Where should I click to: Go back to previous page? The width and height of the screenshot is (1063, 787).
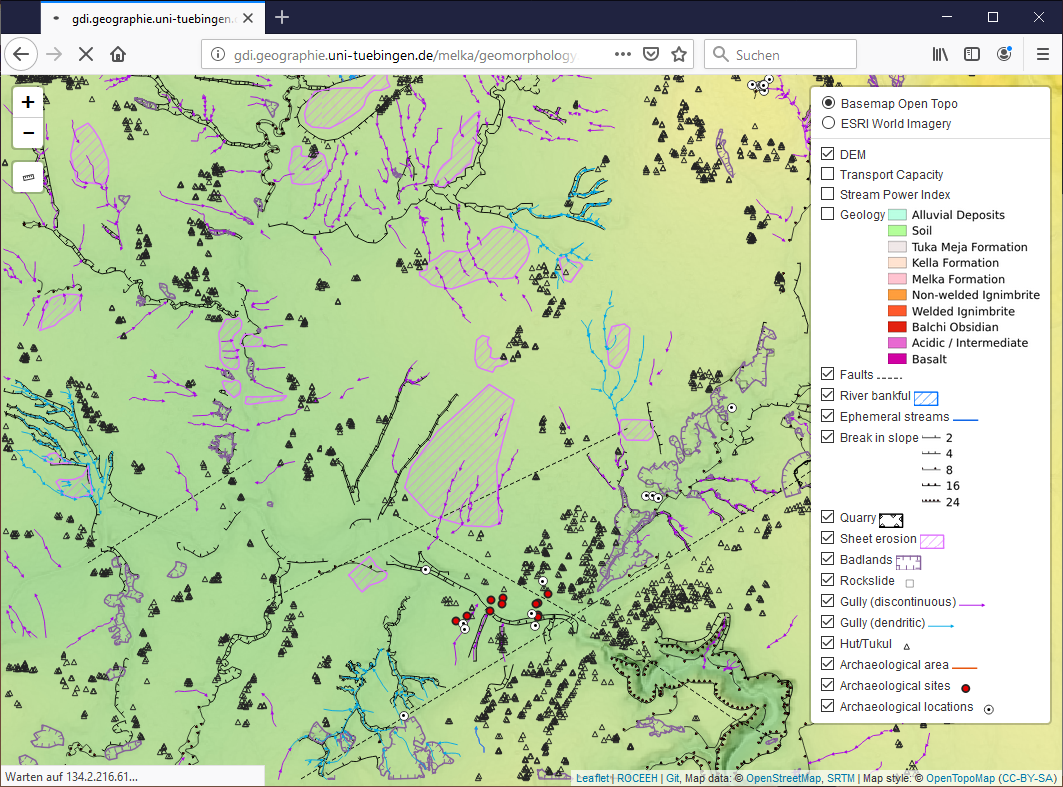coord(21,54)
